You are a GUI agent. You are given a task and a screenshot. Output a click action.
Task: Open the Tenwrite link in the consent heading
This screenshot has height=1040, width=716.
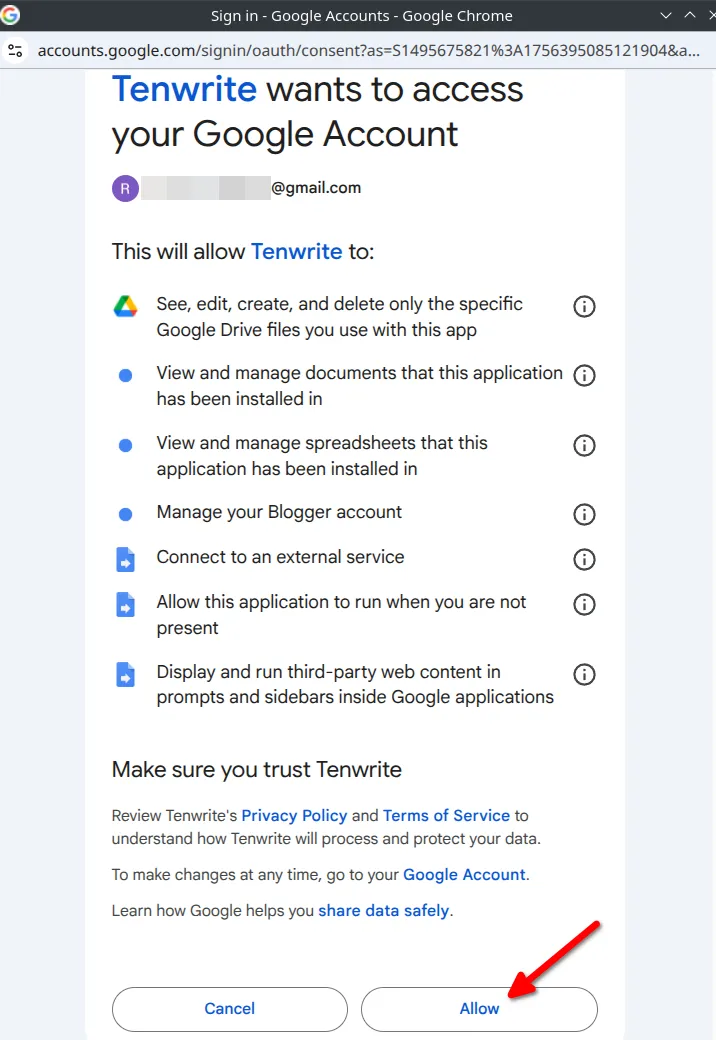(x=184, y=89)
